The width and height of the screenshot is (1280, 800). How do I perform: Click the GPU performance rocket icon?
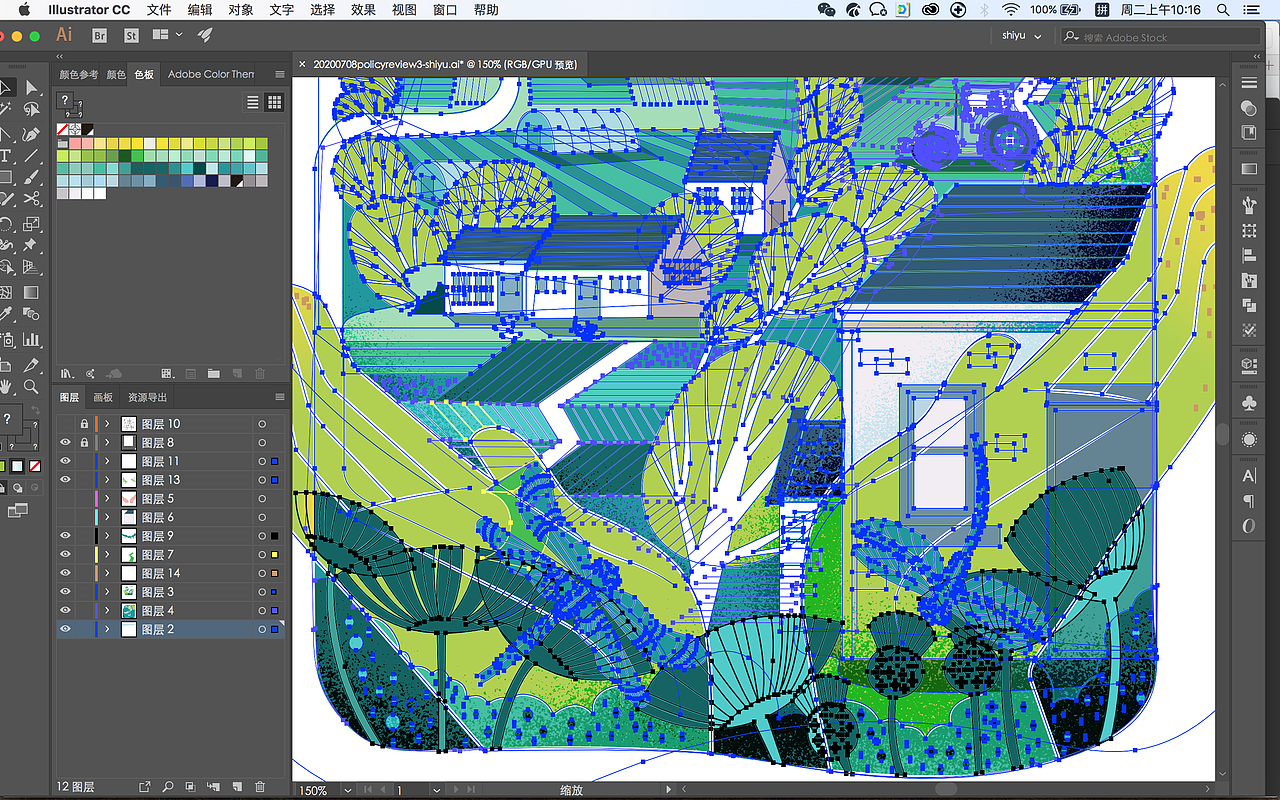coord(204,35)
